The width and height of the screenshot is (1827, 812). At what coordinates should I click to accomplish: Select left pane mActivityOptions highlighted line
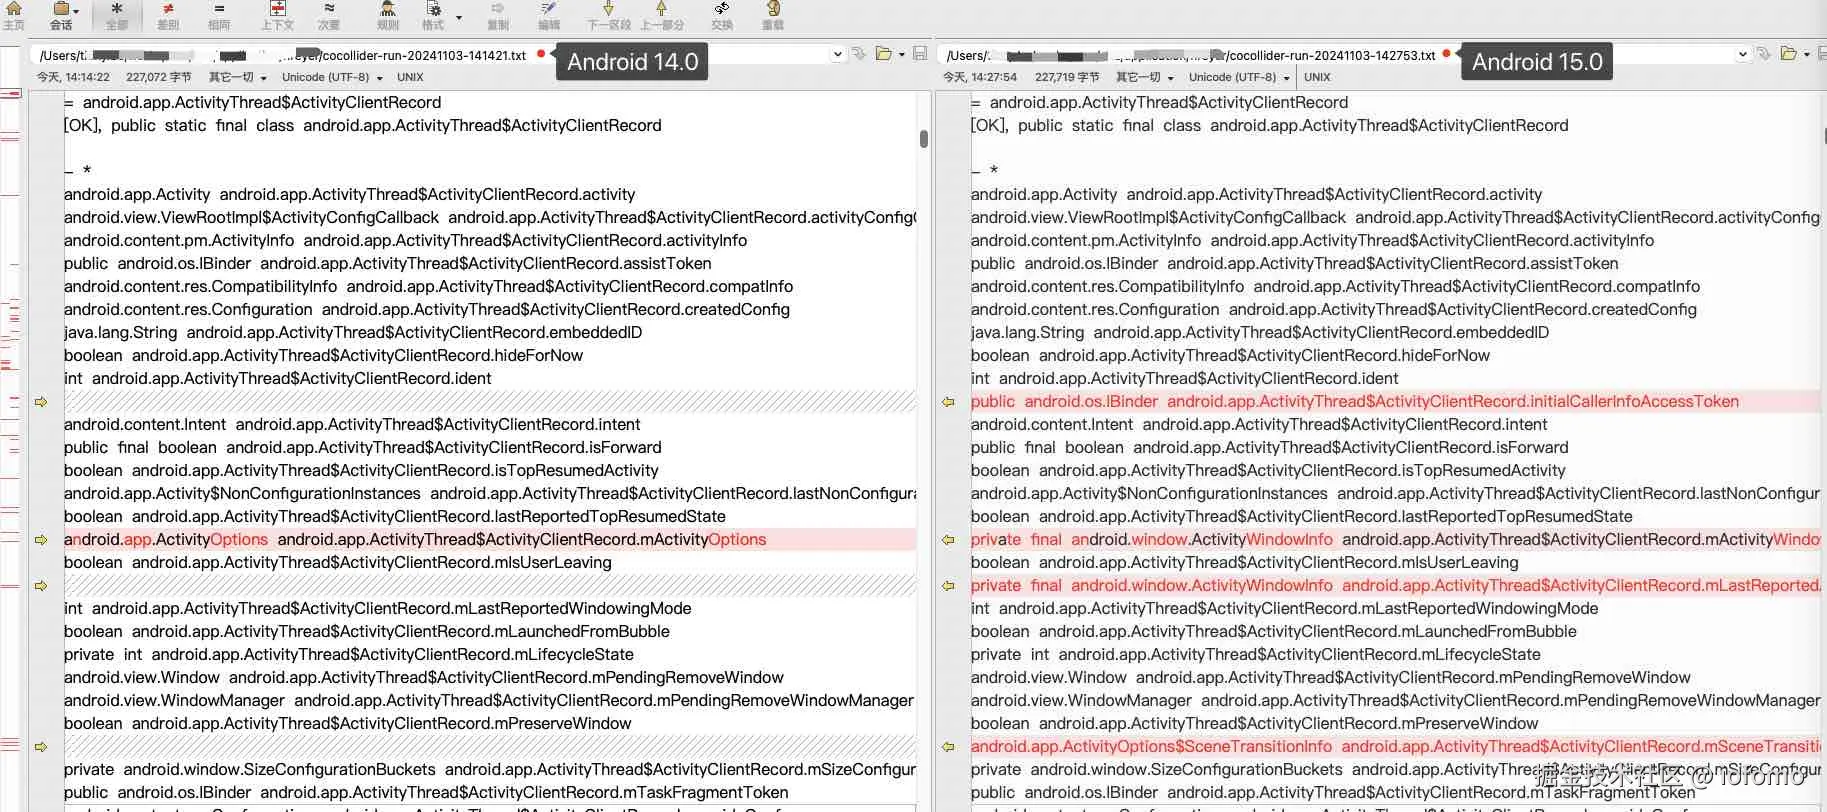490,540
